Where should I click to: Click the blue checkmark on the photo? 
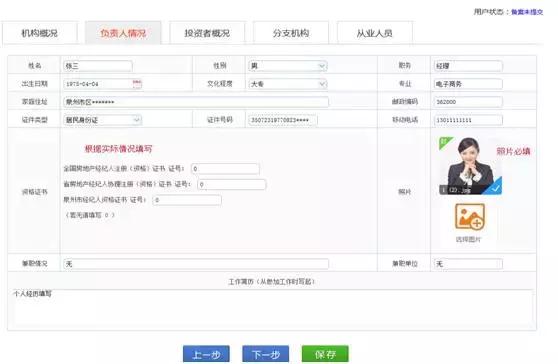(495, 189)
